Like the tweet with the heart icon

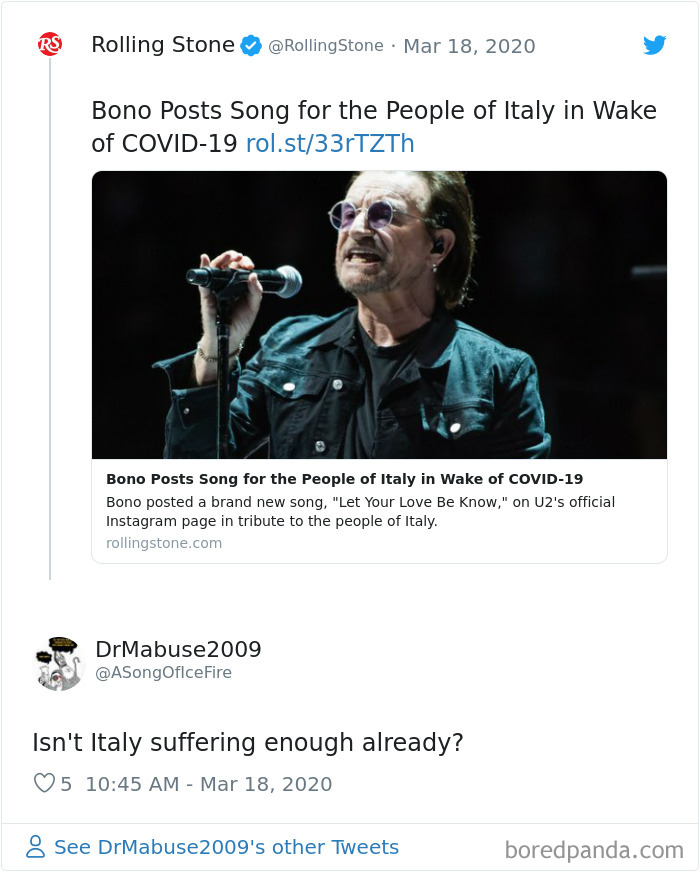point(44,784)
